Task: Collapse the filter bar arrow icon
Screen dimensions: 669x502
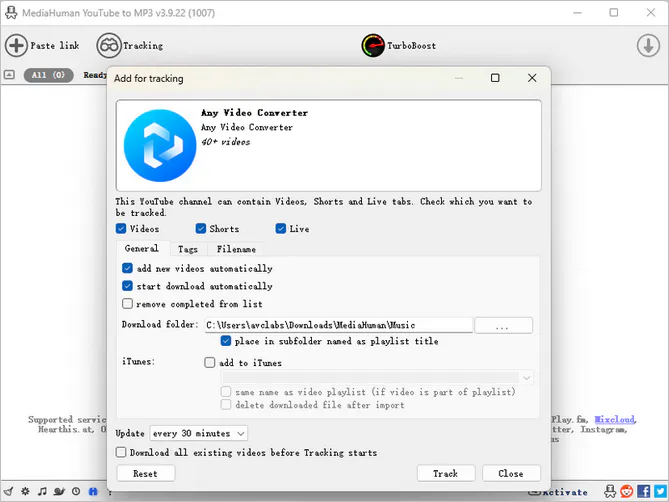Action: (9, 75)
